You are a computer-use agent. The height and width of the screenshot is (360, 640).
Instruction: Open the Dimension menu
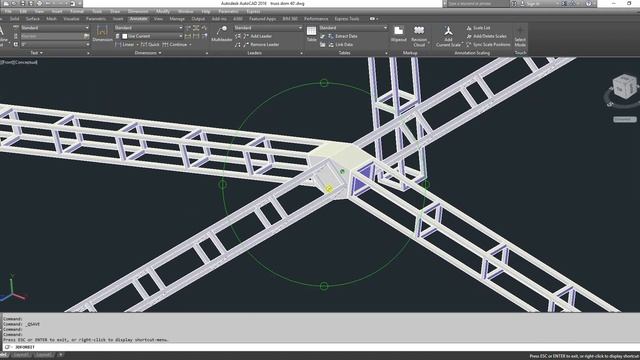(138, 11)
